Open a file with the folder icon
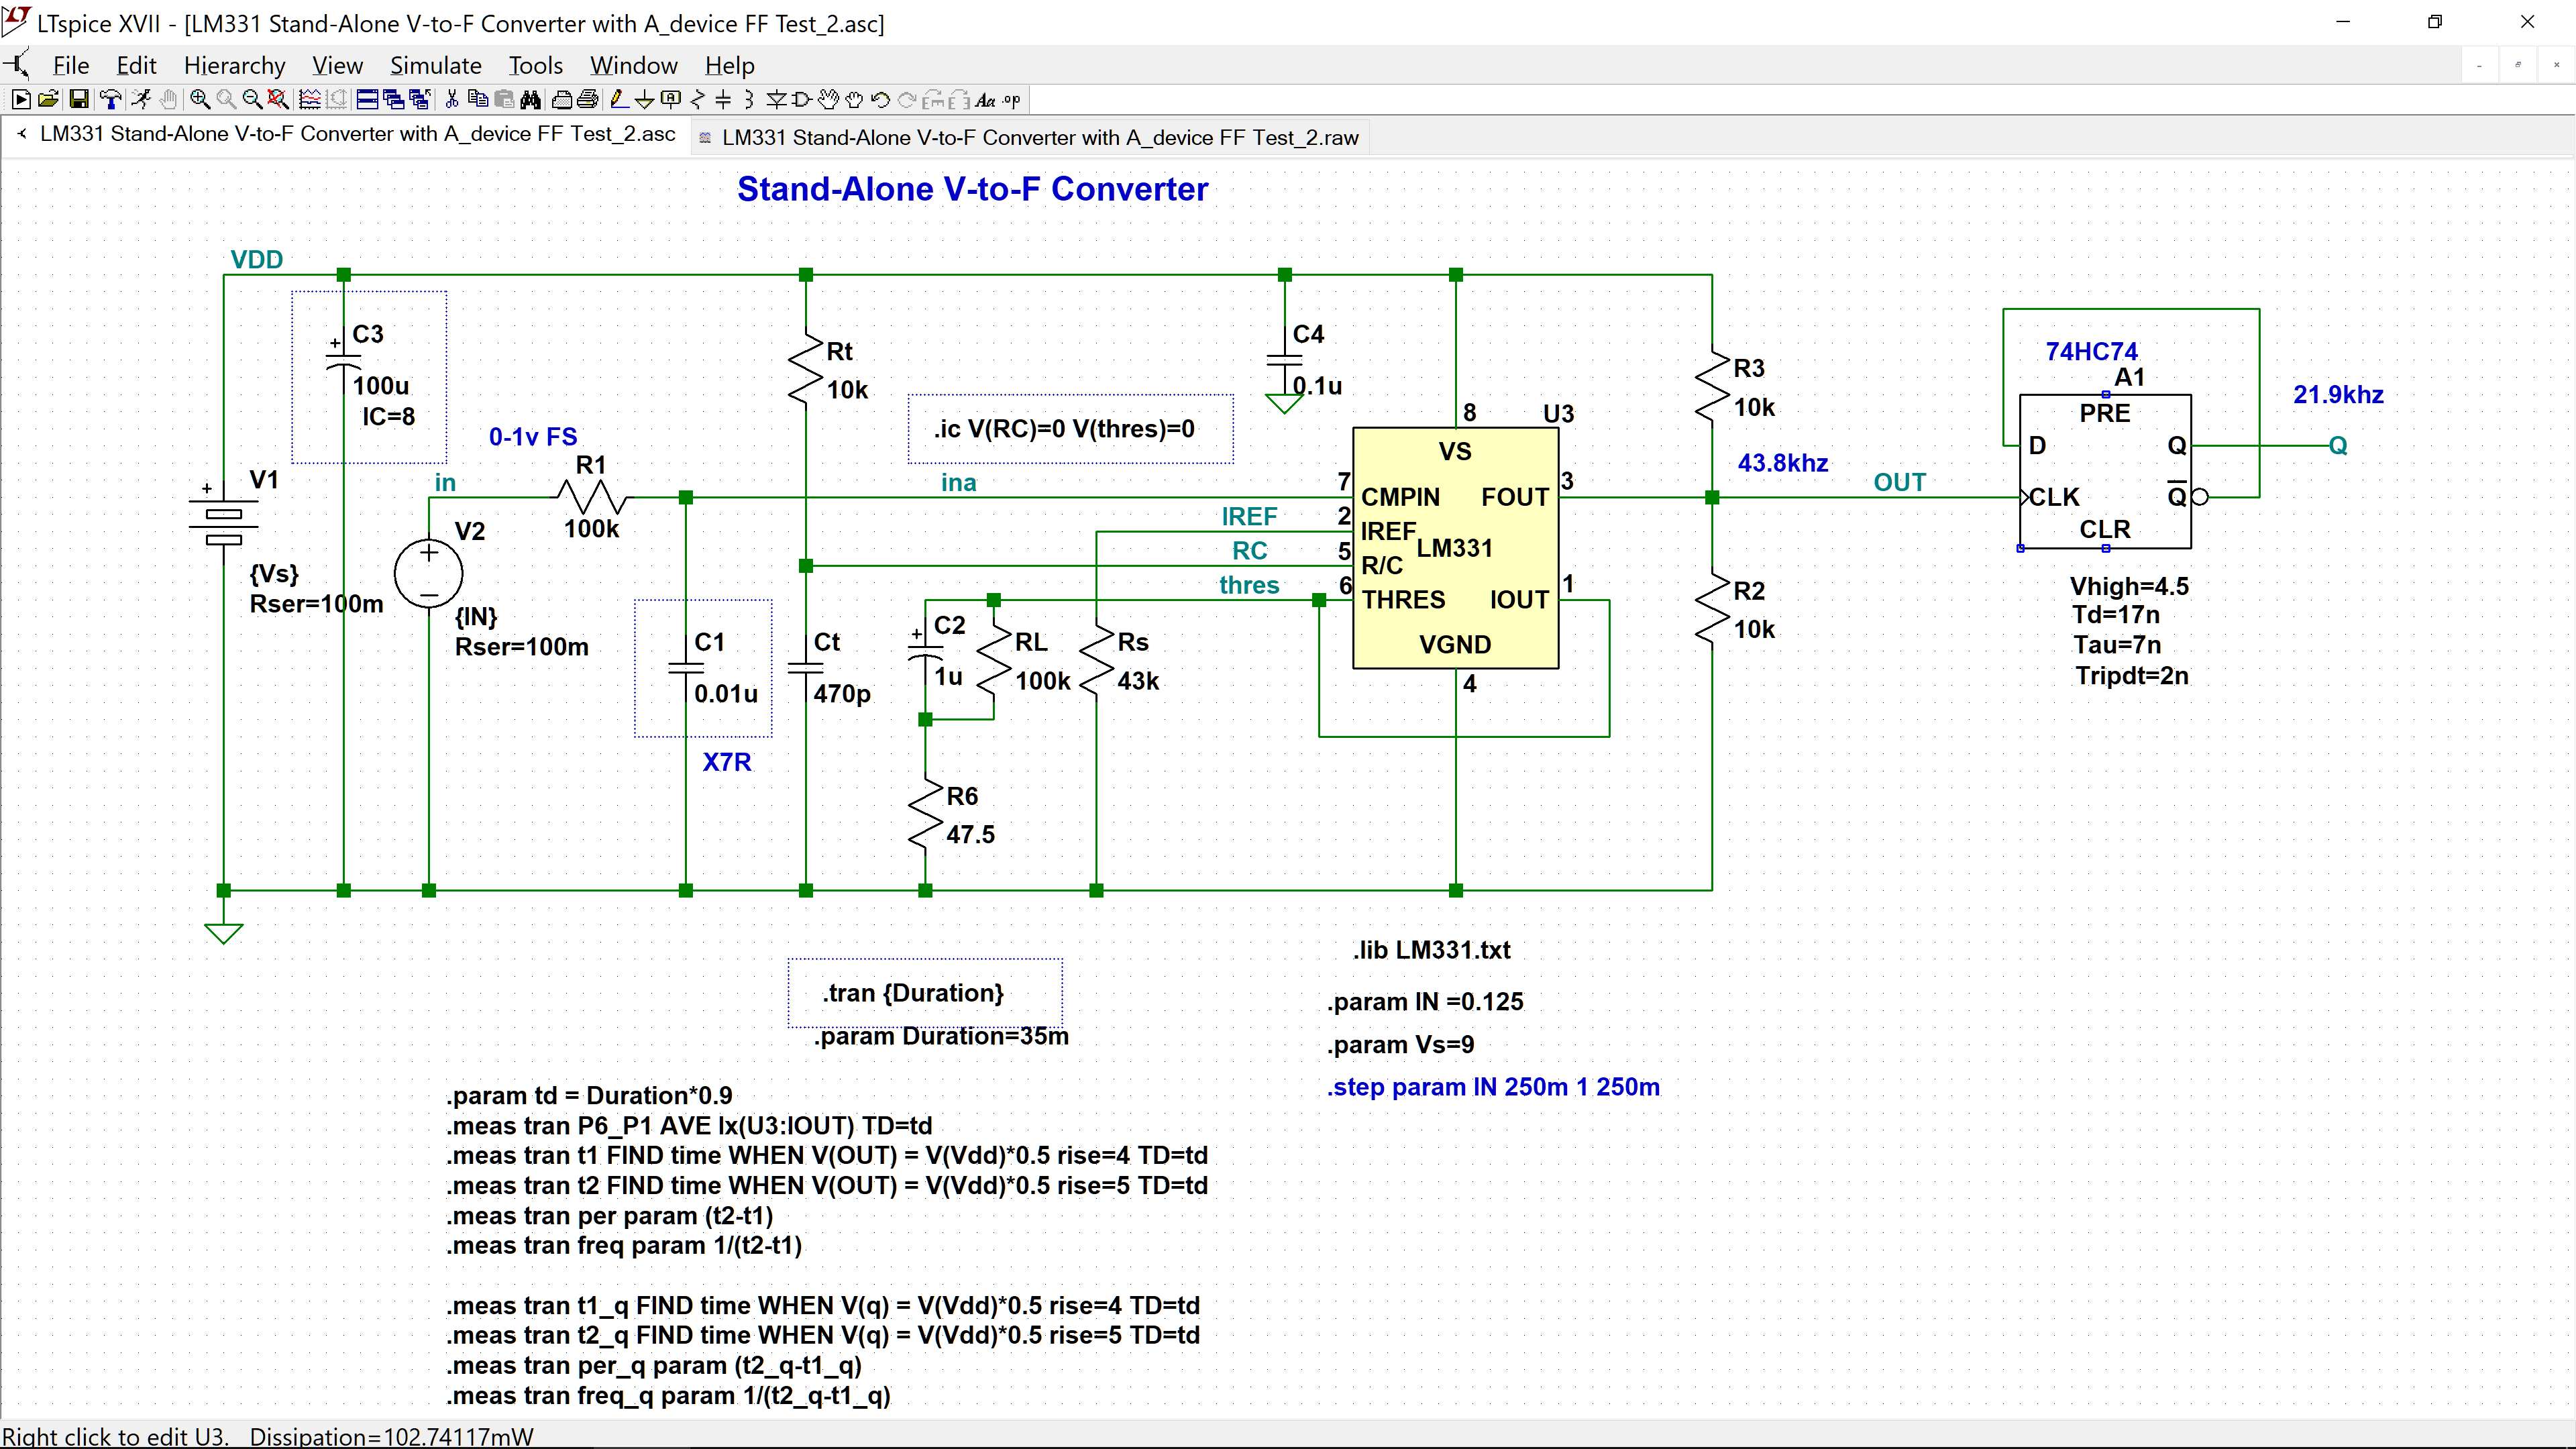Viewport: 2576px width, 1449px height. 48,100
